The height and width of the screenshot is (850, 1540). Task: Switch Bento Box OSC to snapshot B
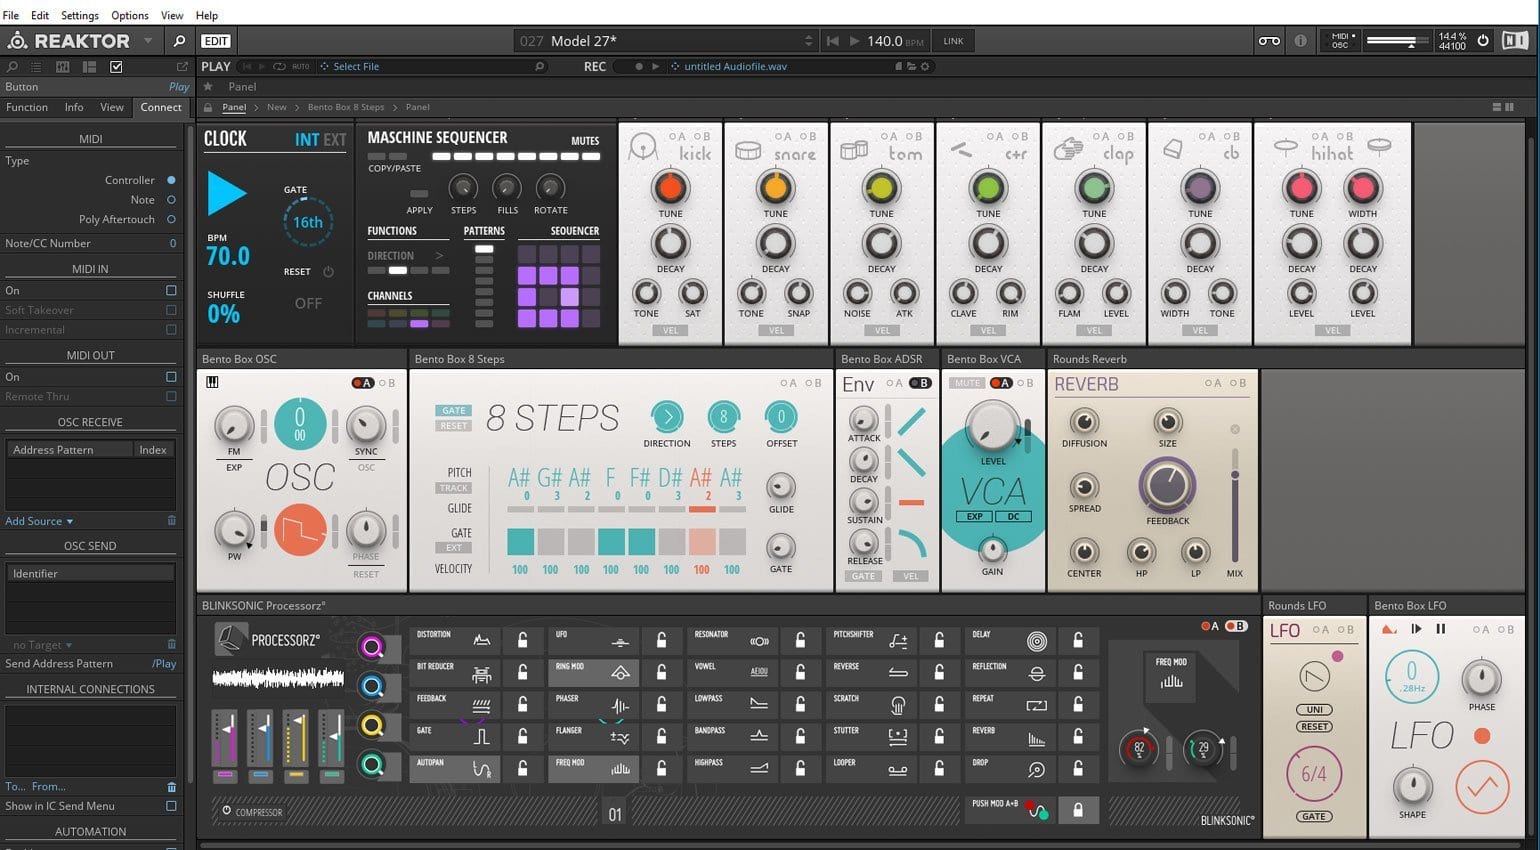click(387, 383)
